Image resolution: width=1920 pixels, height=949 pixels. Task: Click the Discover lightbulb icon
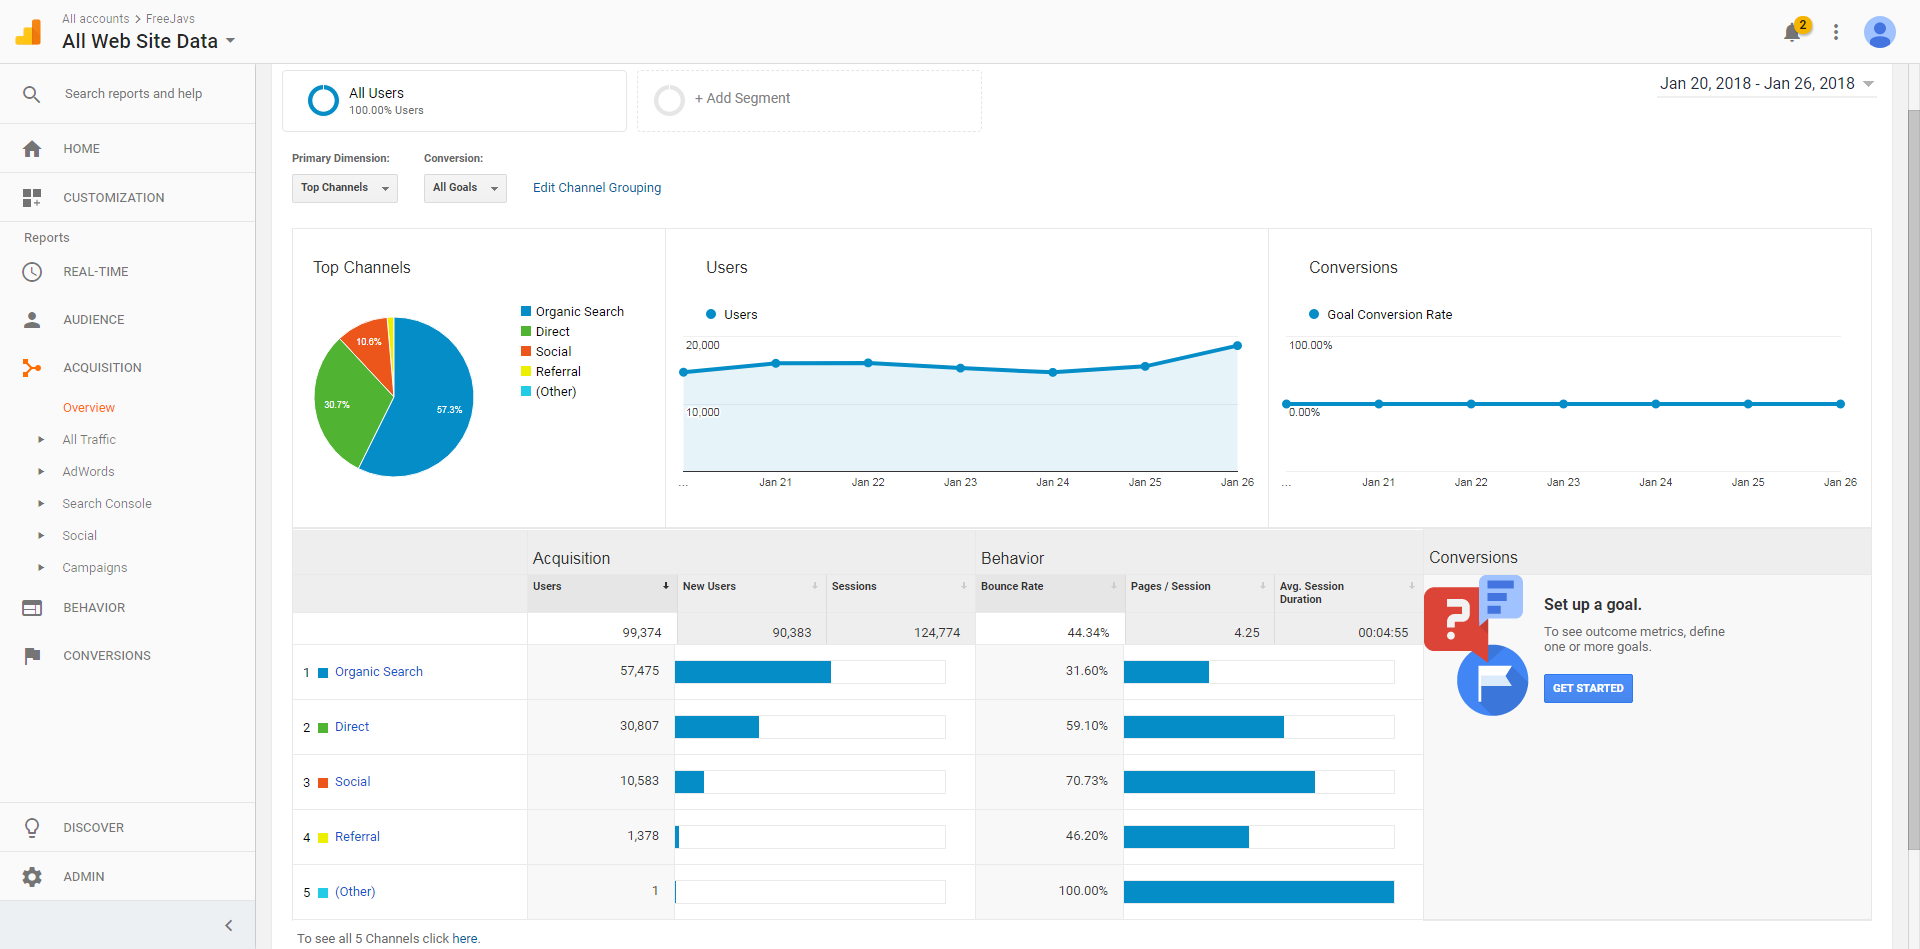(32, 828)
